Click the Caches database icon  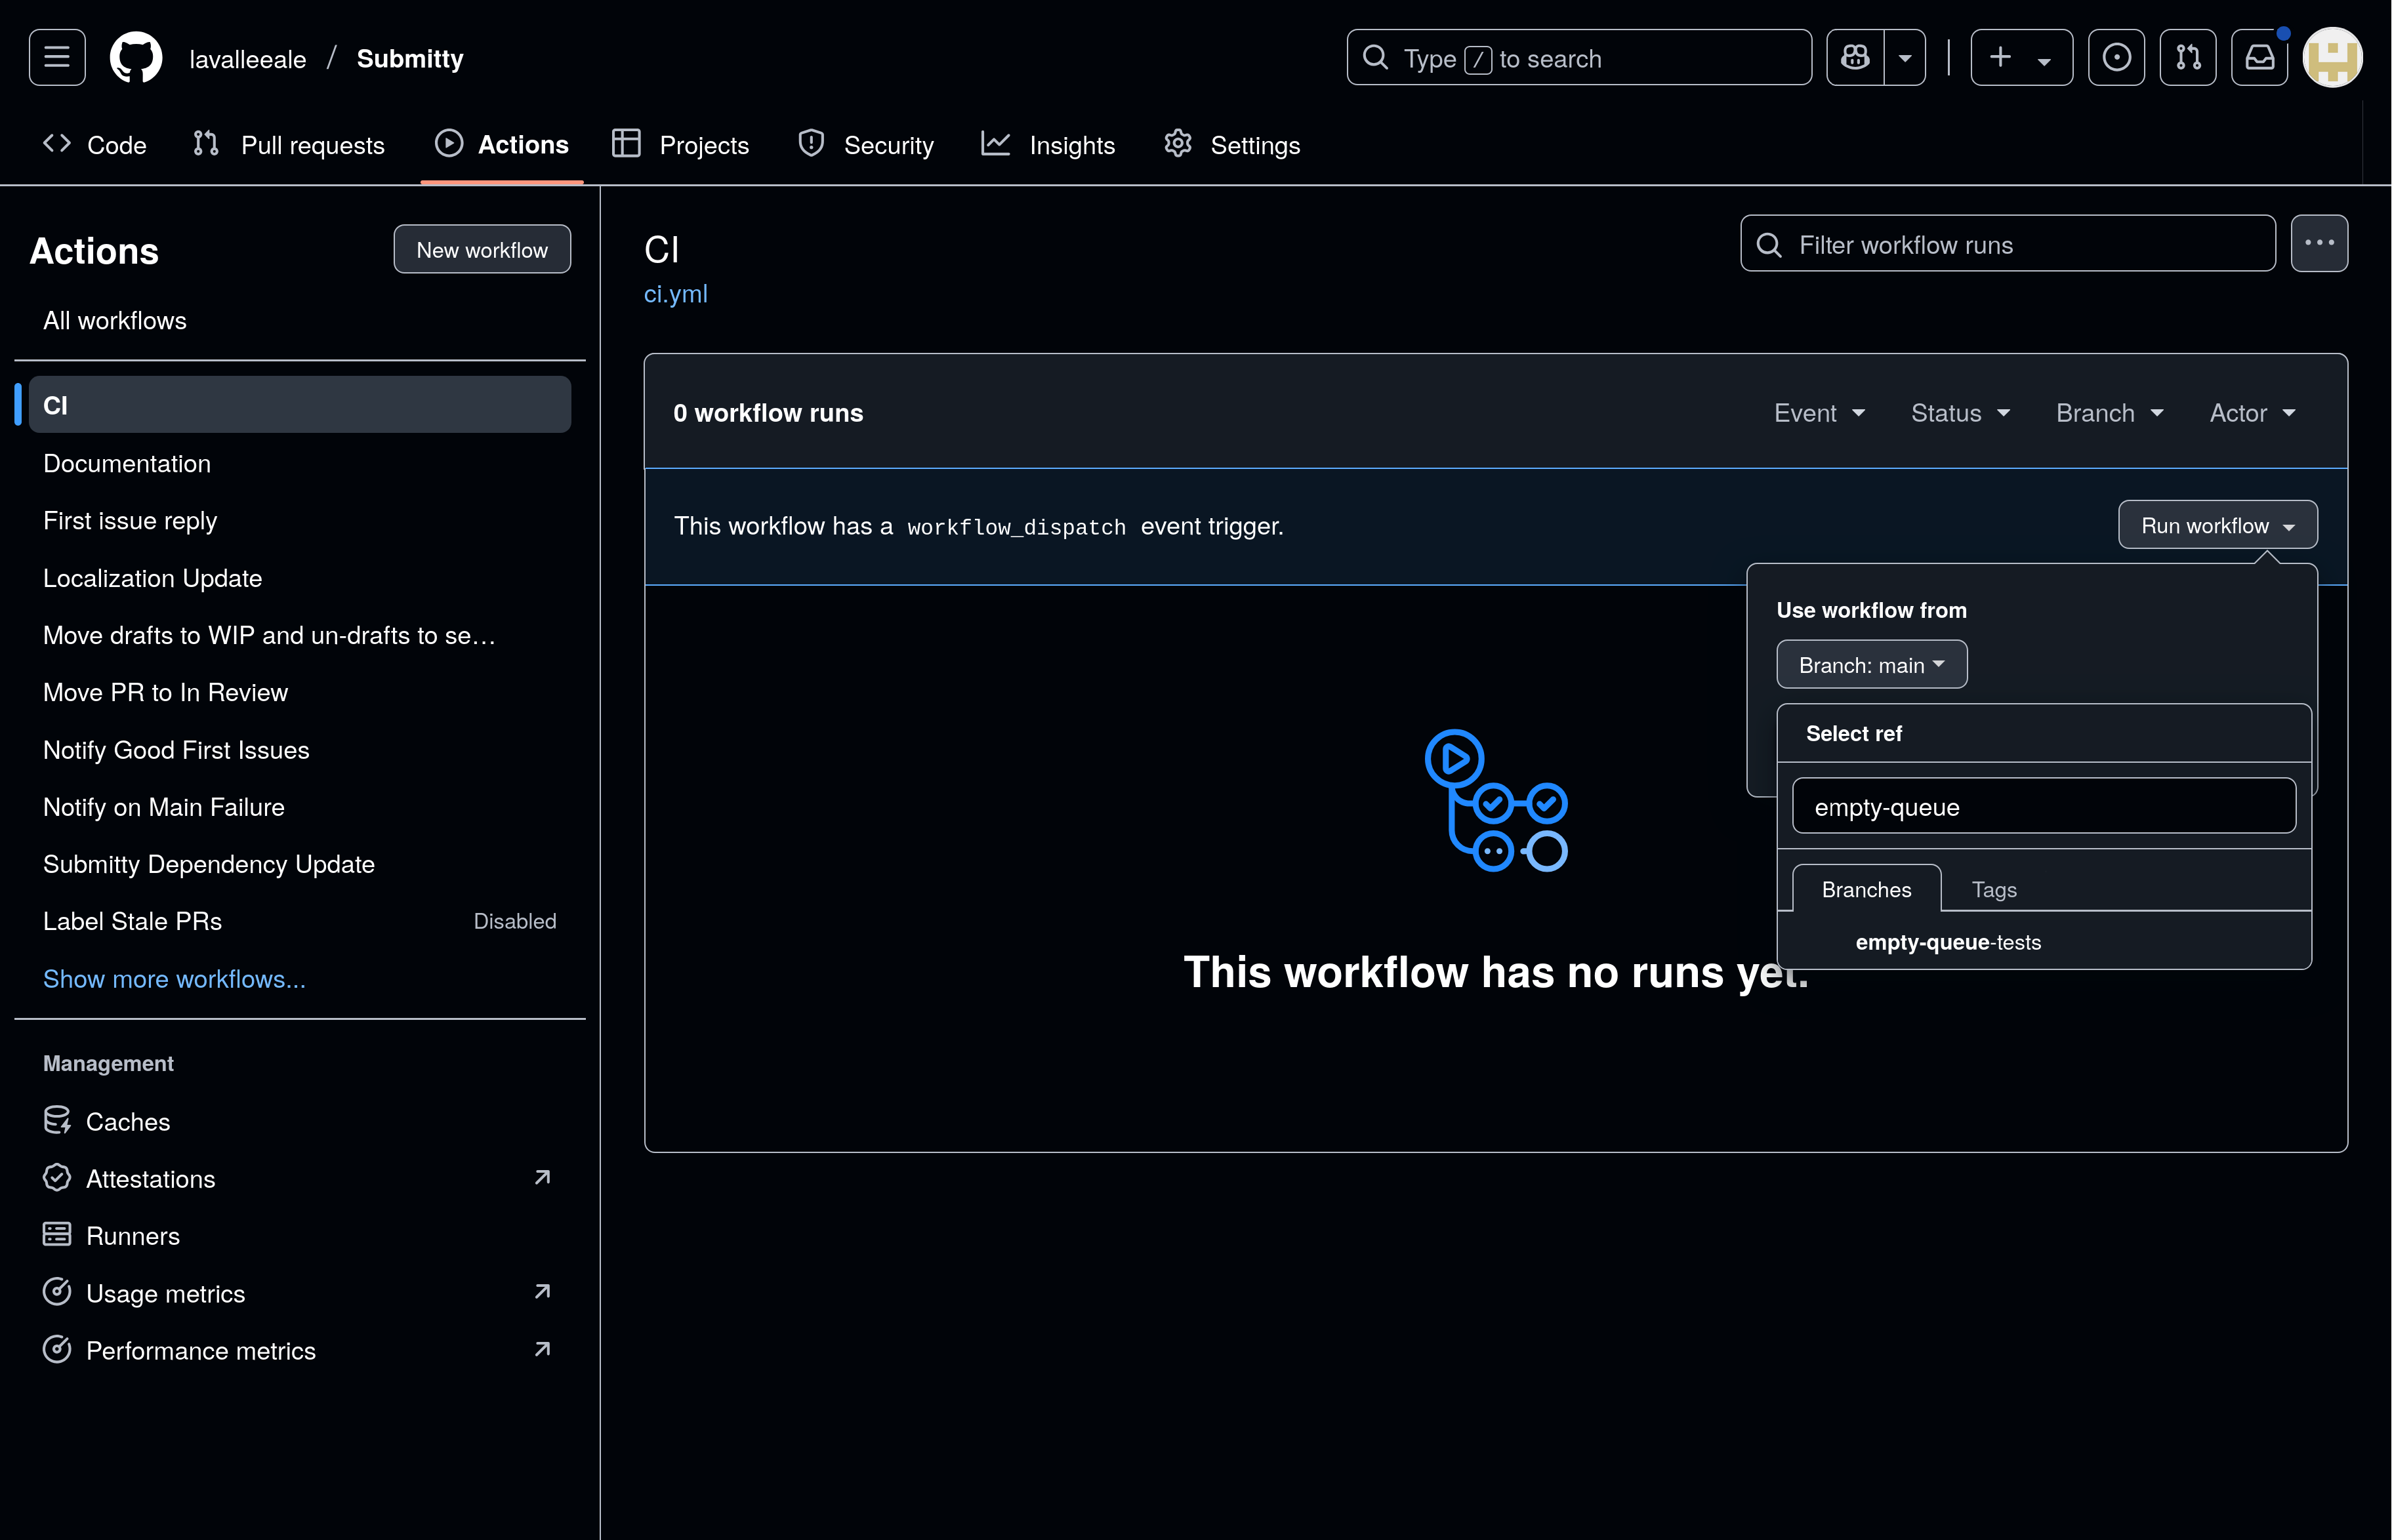[57, 1120]
